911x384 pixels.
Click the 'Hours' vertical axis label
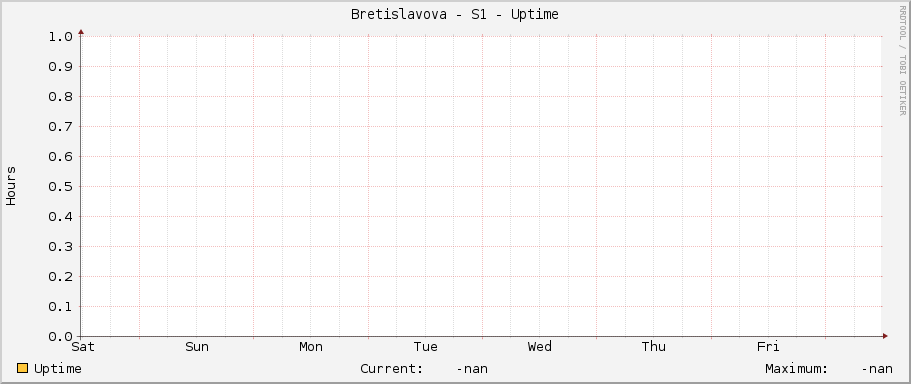(x=11, y=186)
